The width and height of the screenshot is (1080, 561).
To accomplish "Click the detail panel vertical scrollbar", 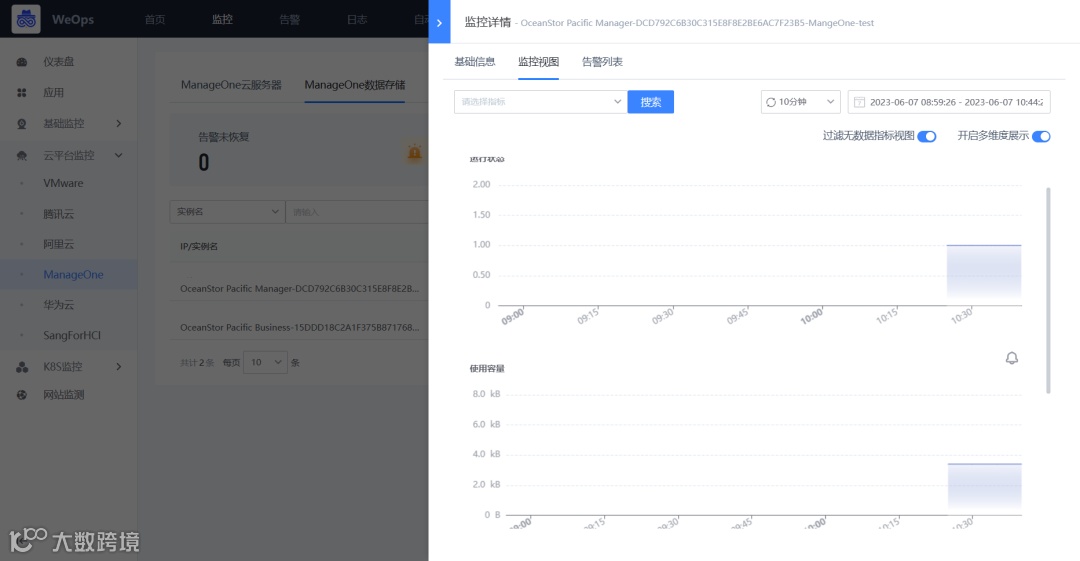I will tap(1048, 290).
